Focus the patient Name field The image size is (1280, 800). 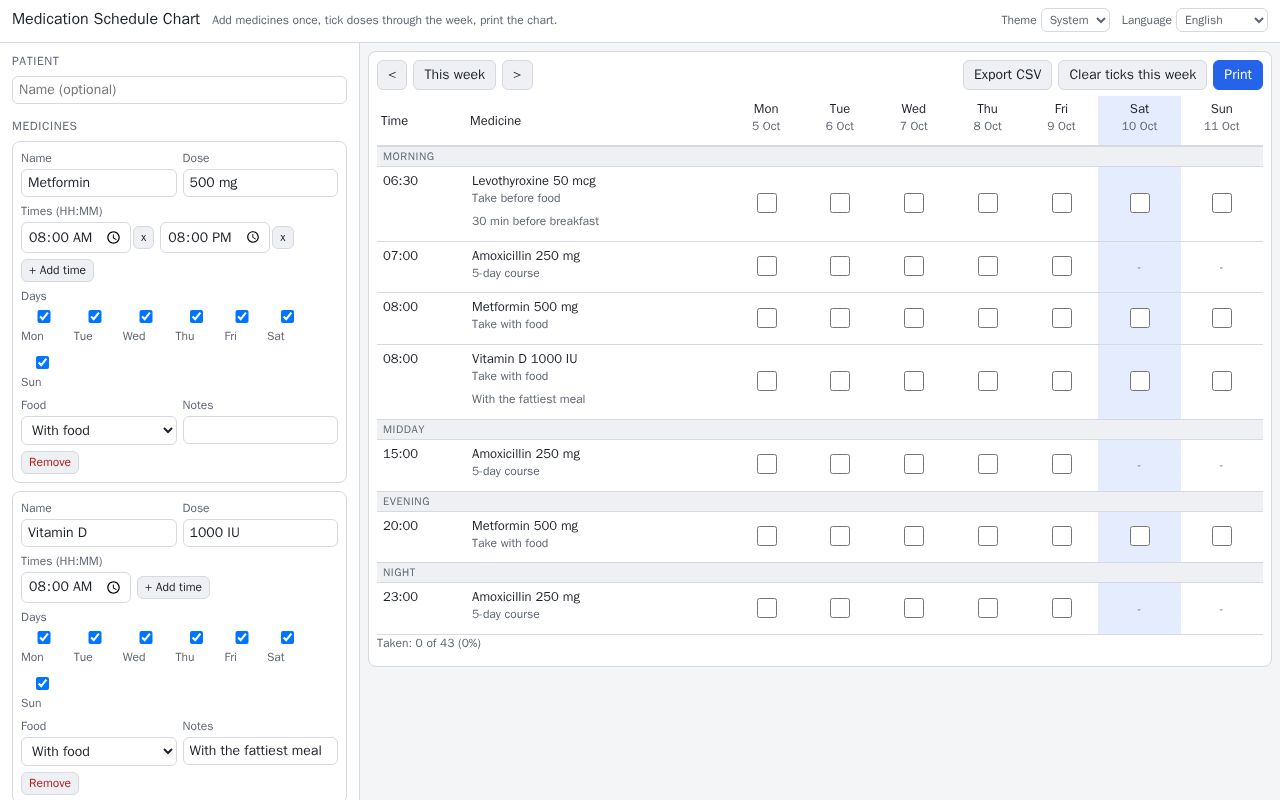(179, 90)
